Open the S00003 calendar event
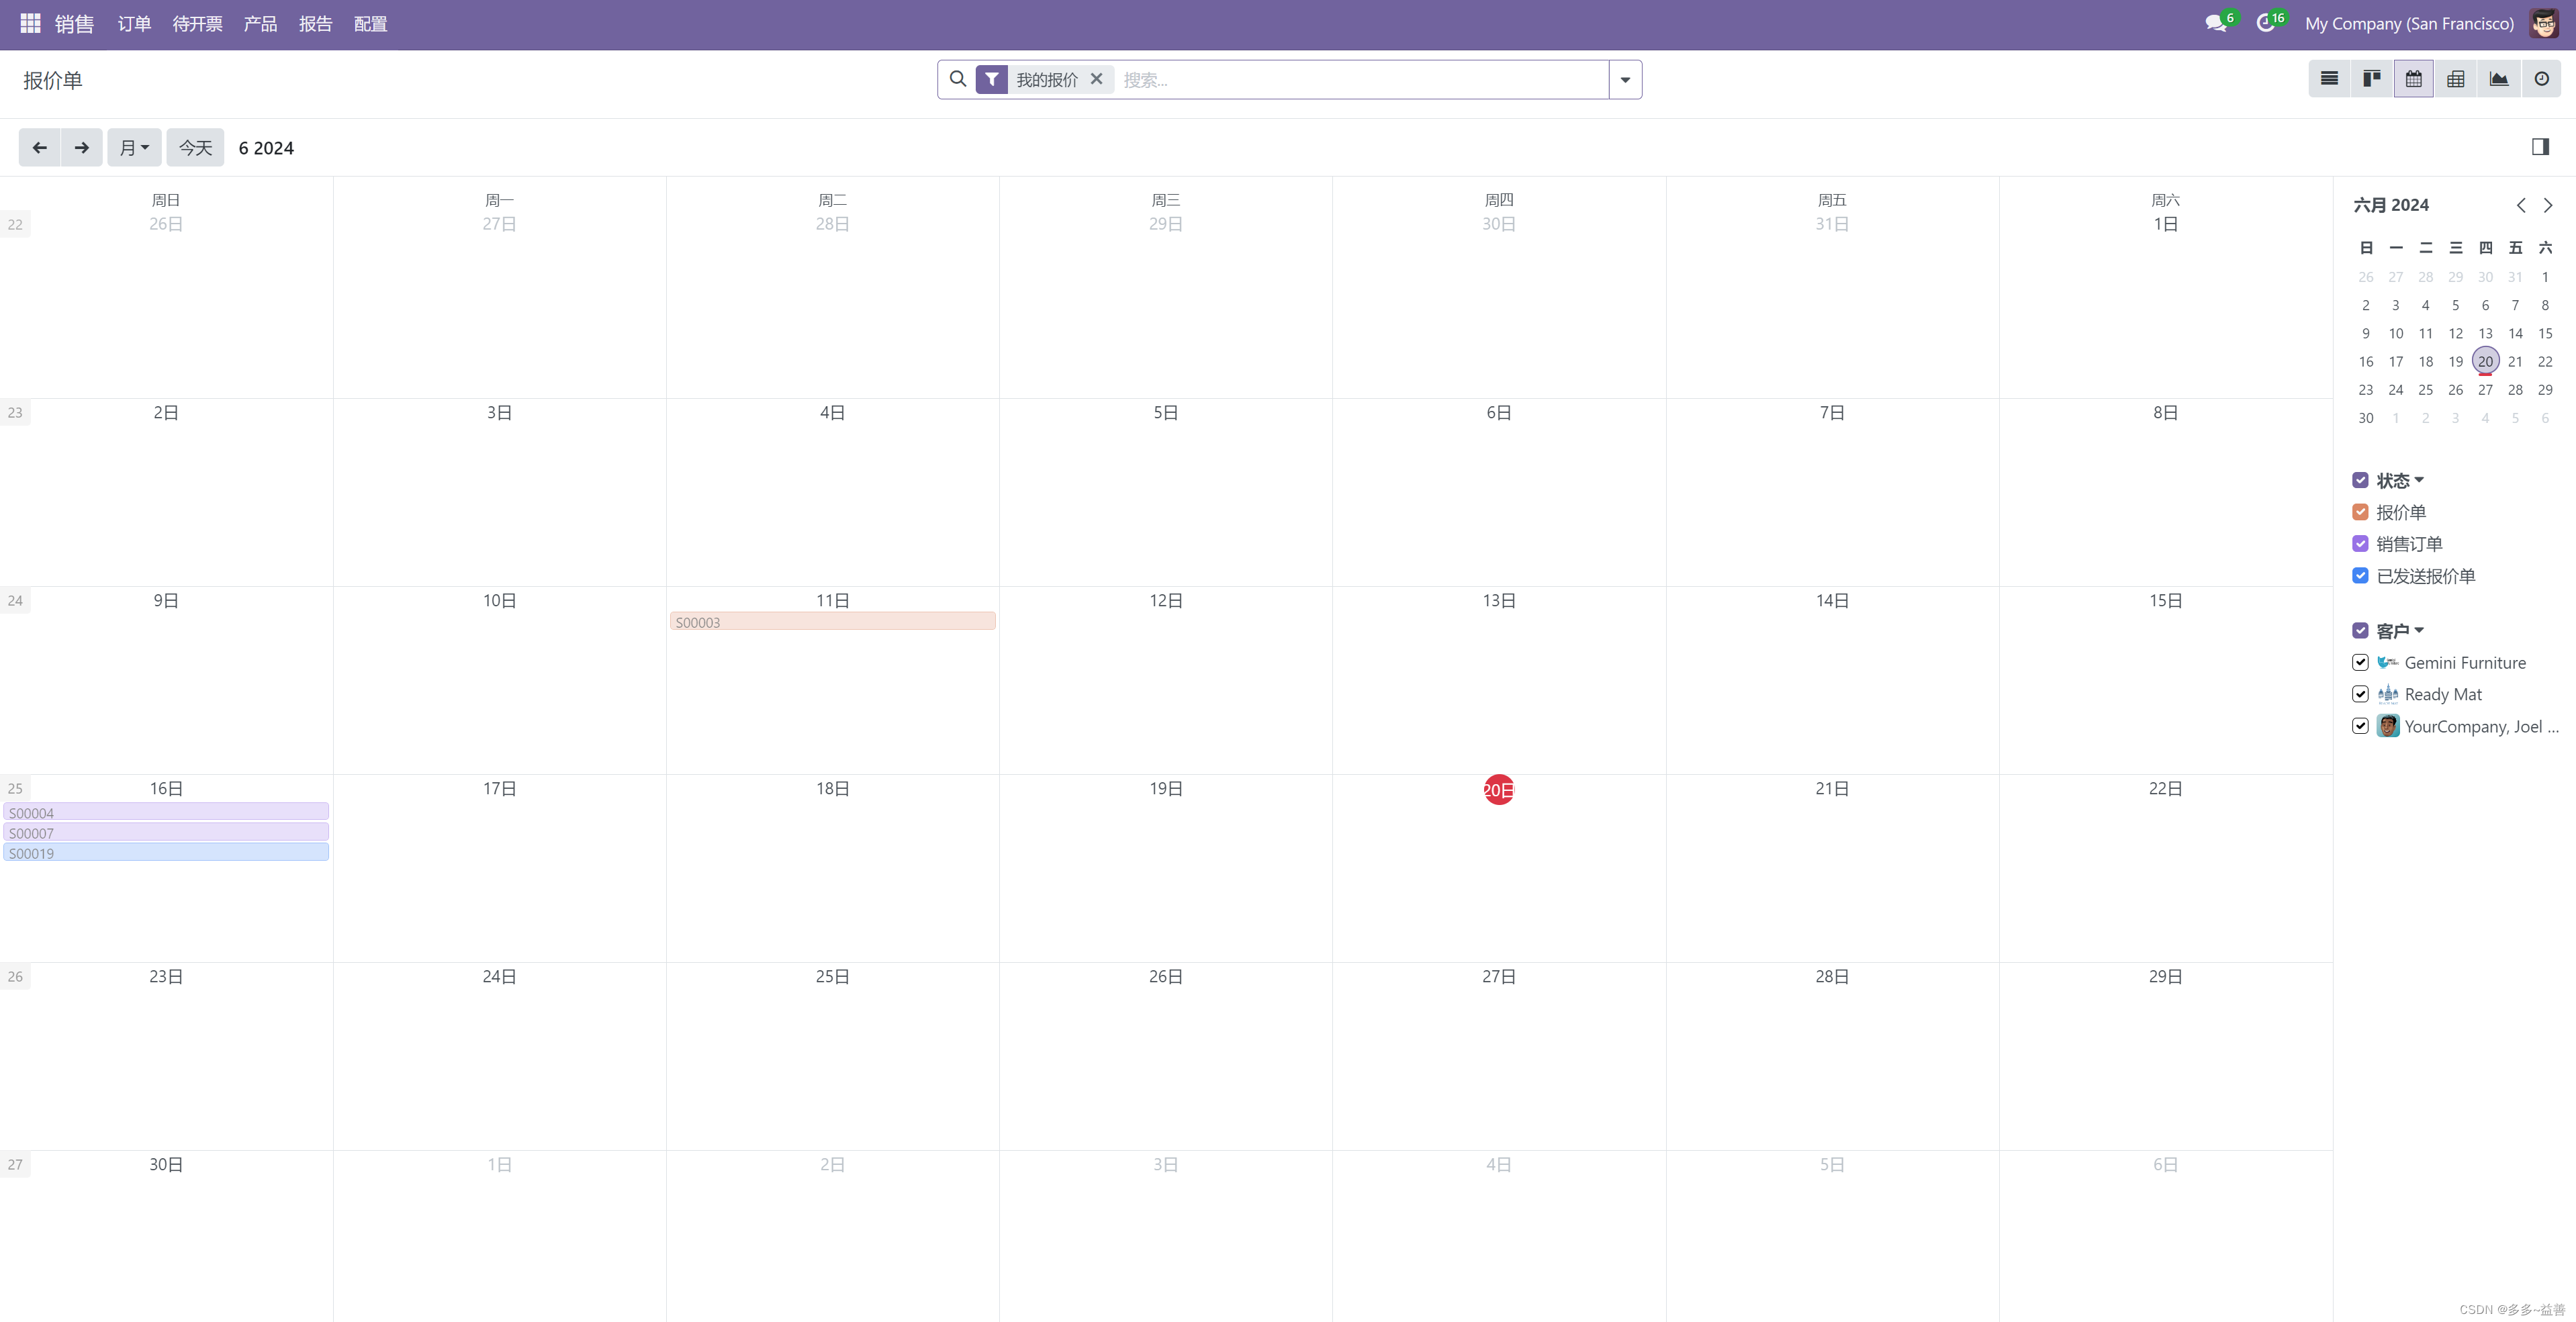Screen dimensions: 2576x1322 (832, 622)
